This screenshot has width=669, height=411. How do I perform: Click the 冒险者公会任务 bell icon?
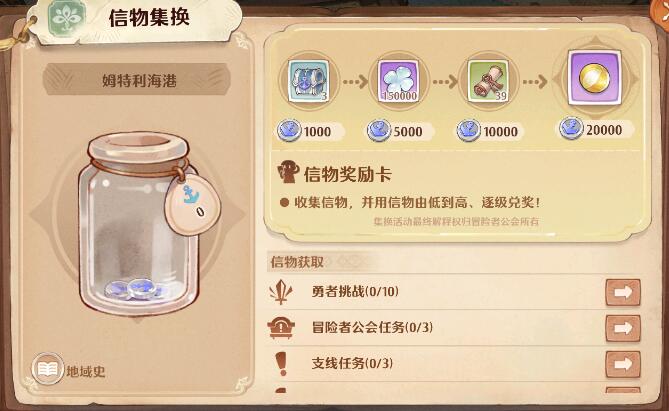pos(281,328)
